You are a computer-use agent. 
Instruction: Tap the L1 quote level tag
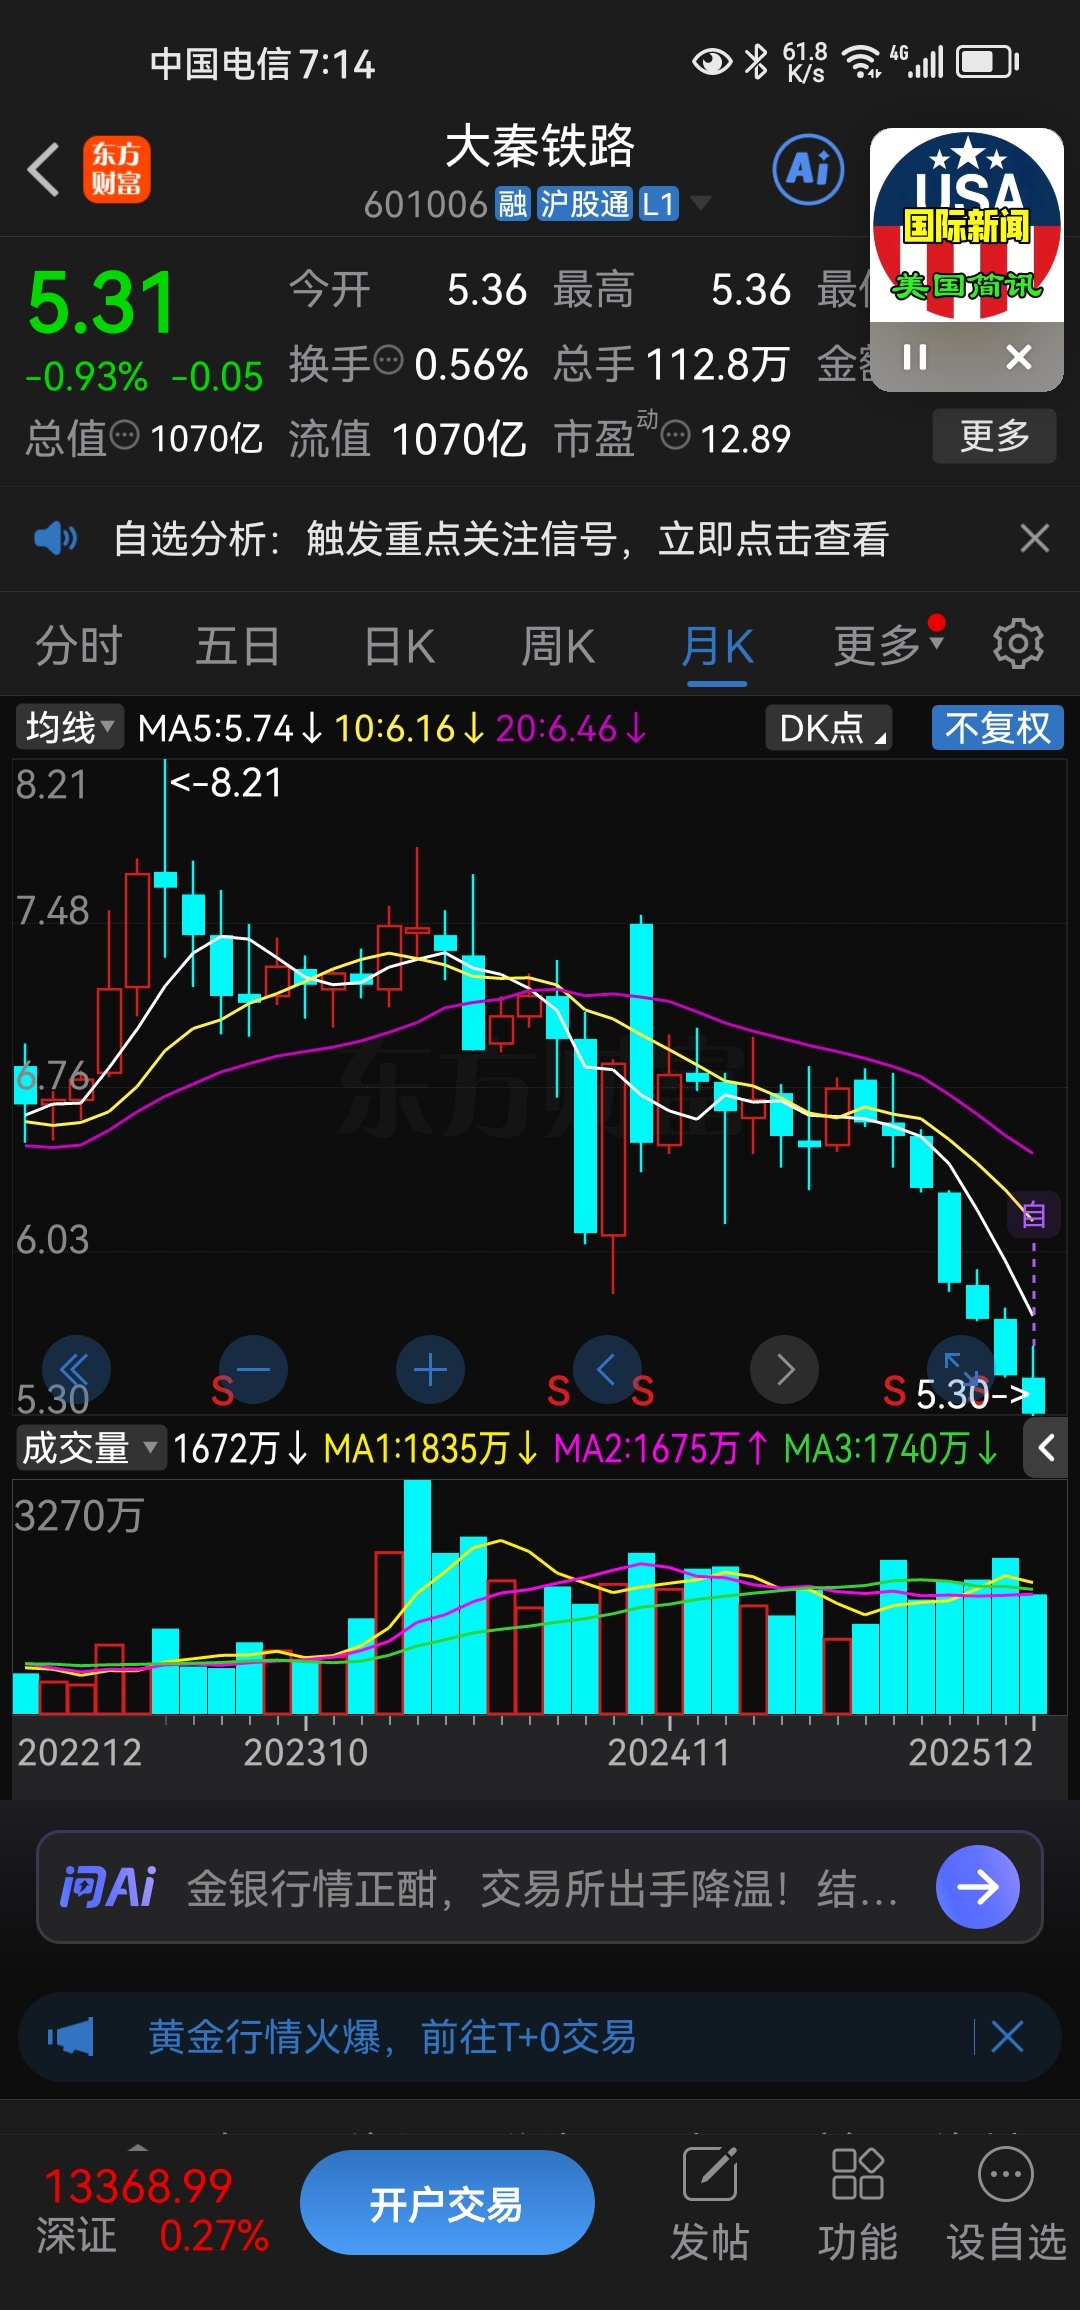pyautogui.click(x=659, y=204)
